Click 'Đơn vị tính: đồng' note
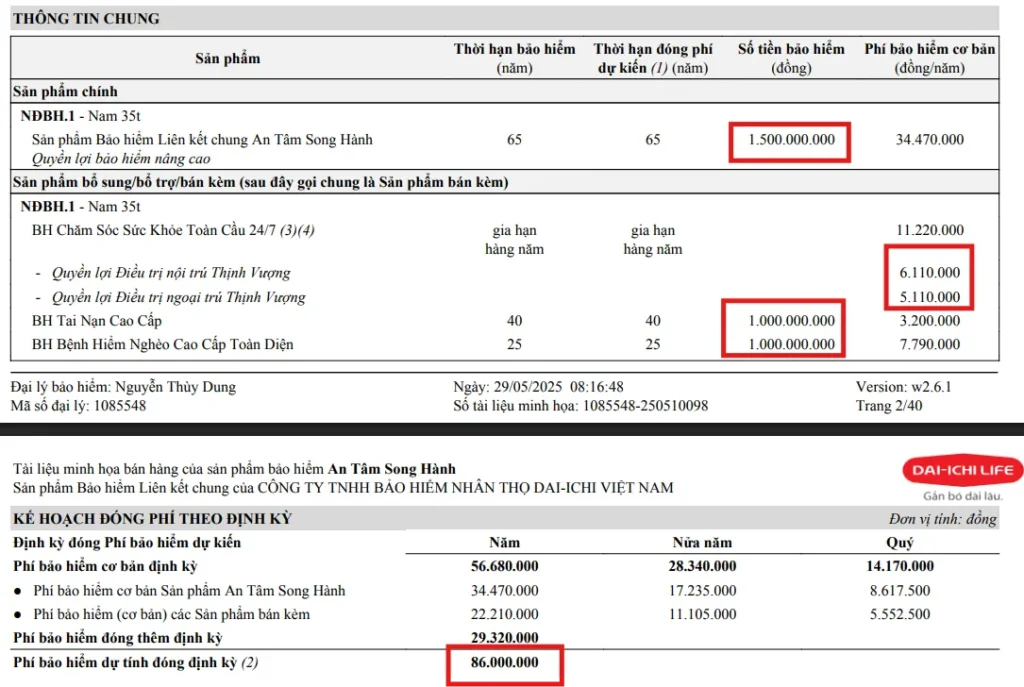Screen dimensions: 1024x687 coord(942,519)
